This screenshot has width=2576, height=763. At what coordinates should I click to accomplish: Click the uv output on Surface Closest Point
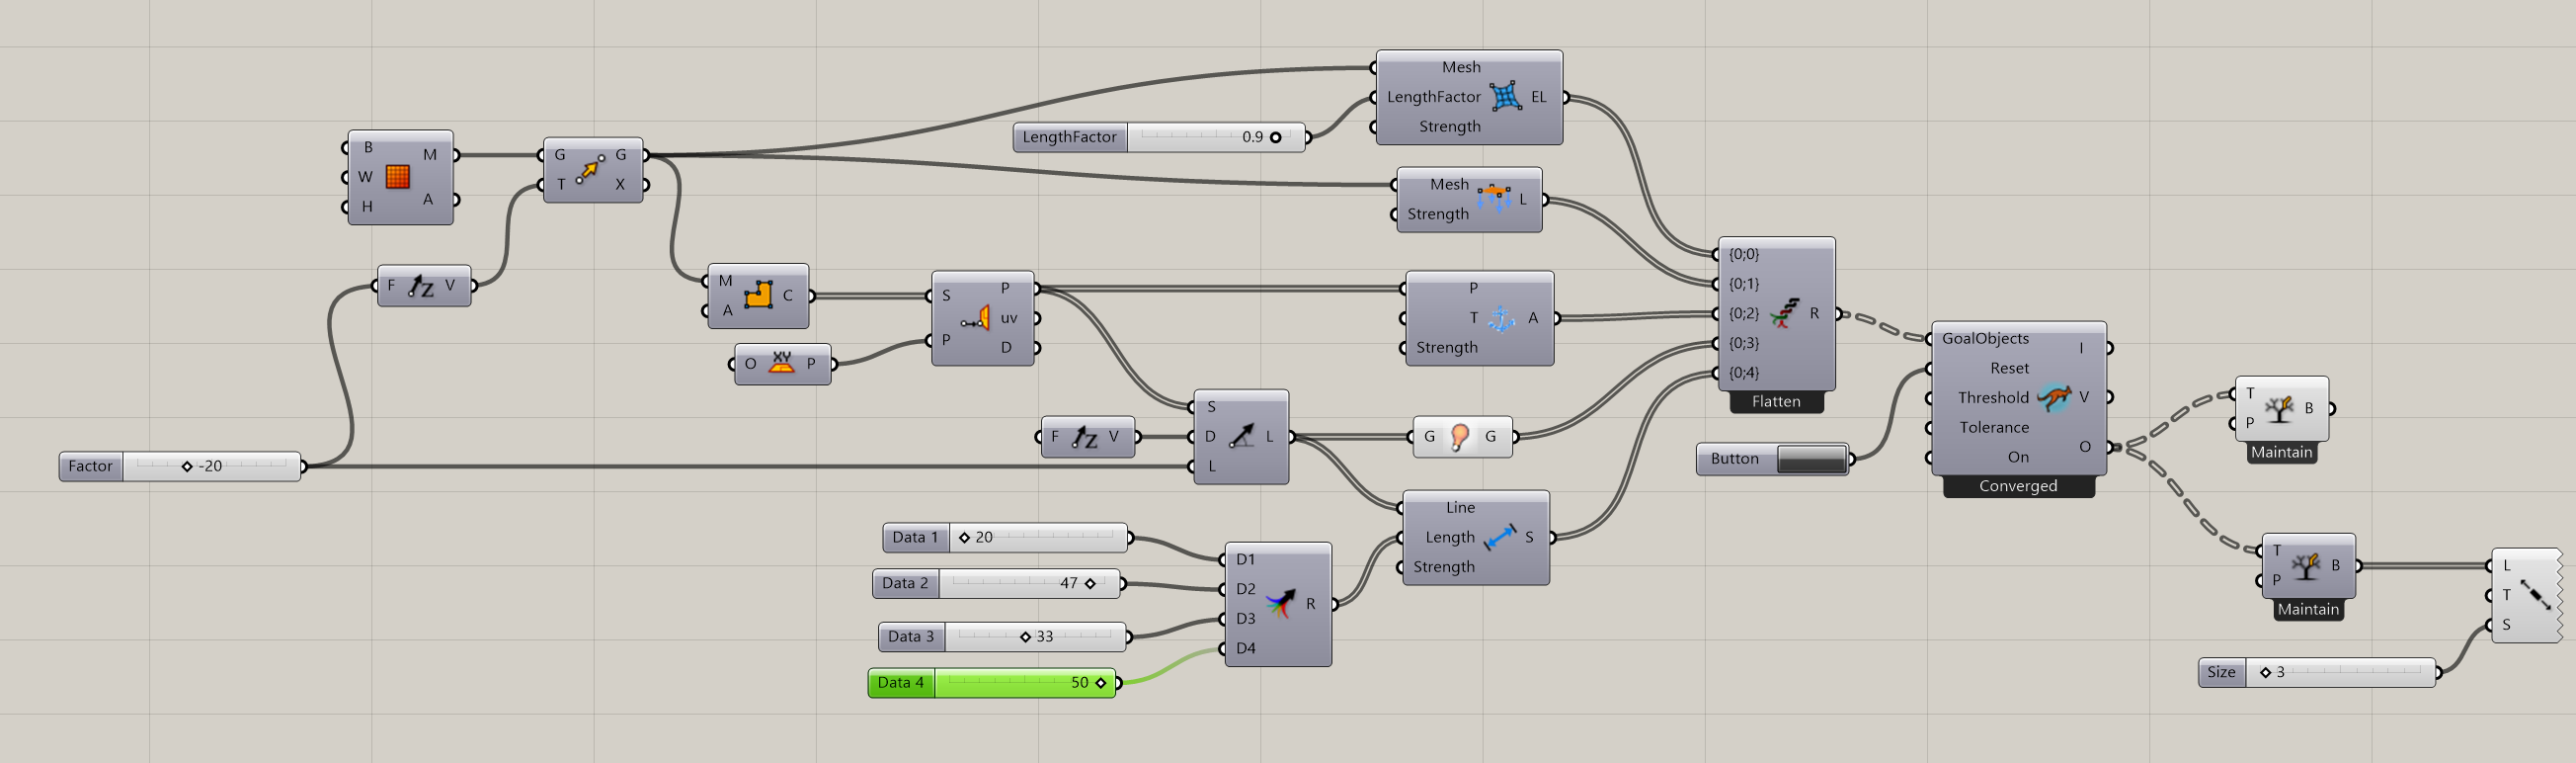pos(1009,318)
